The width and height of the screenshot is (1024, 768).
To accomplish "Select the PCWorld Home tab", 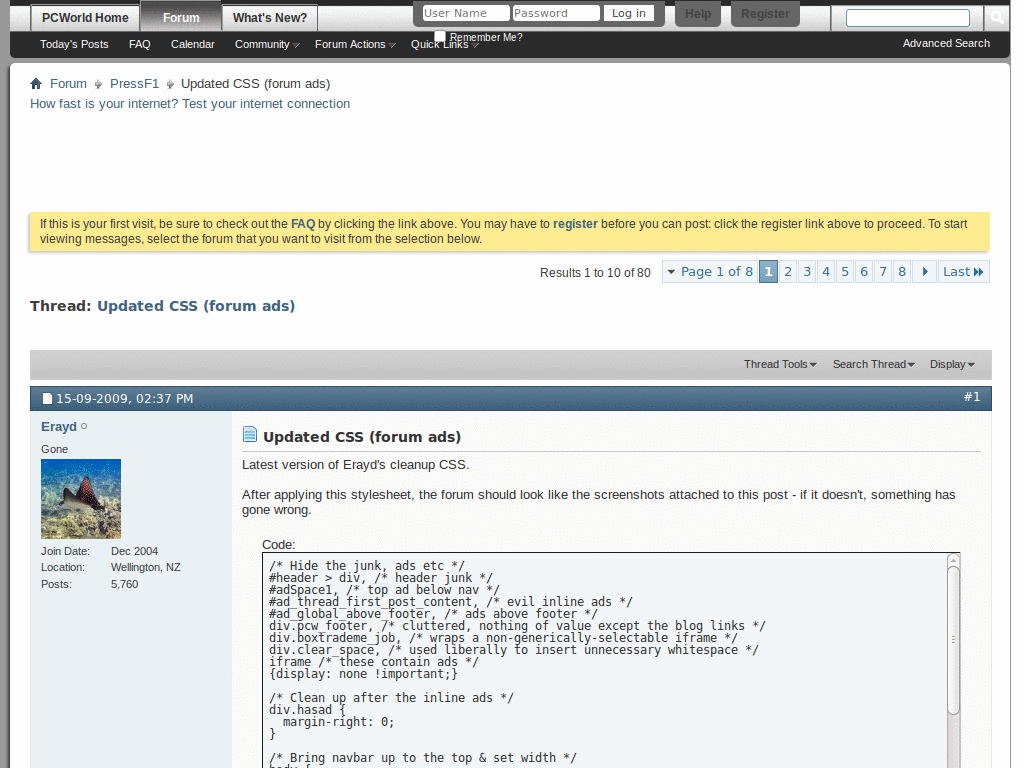I will tap(84, 17).
